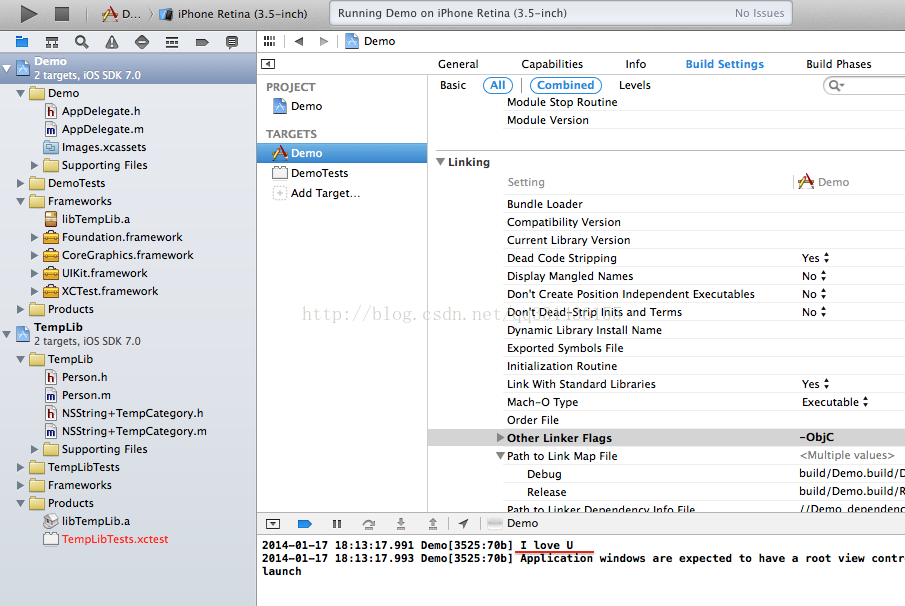
Task: Select the Combined view filter
Action: point(566,85)
